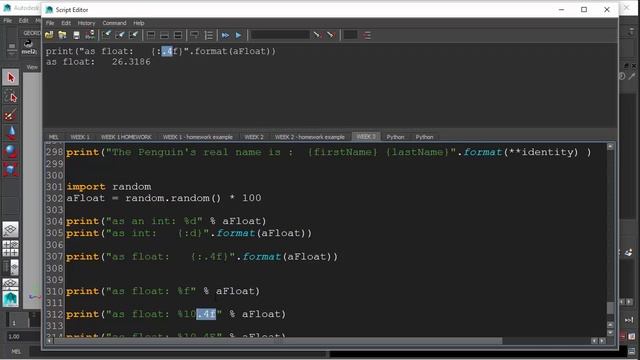This screenshot has width=640, height=360.
Task: Open the WEEK 2 - homework example tab
Action: pos(309,137)
